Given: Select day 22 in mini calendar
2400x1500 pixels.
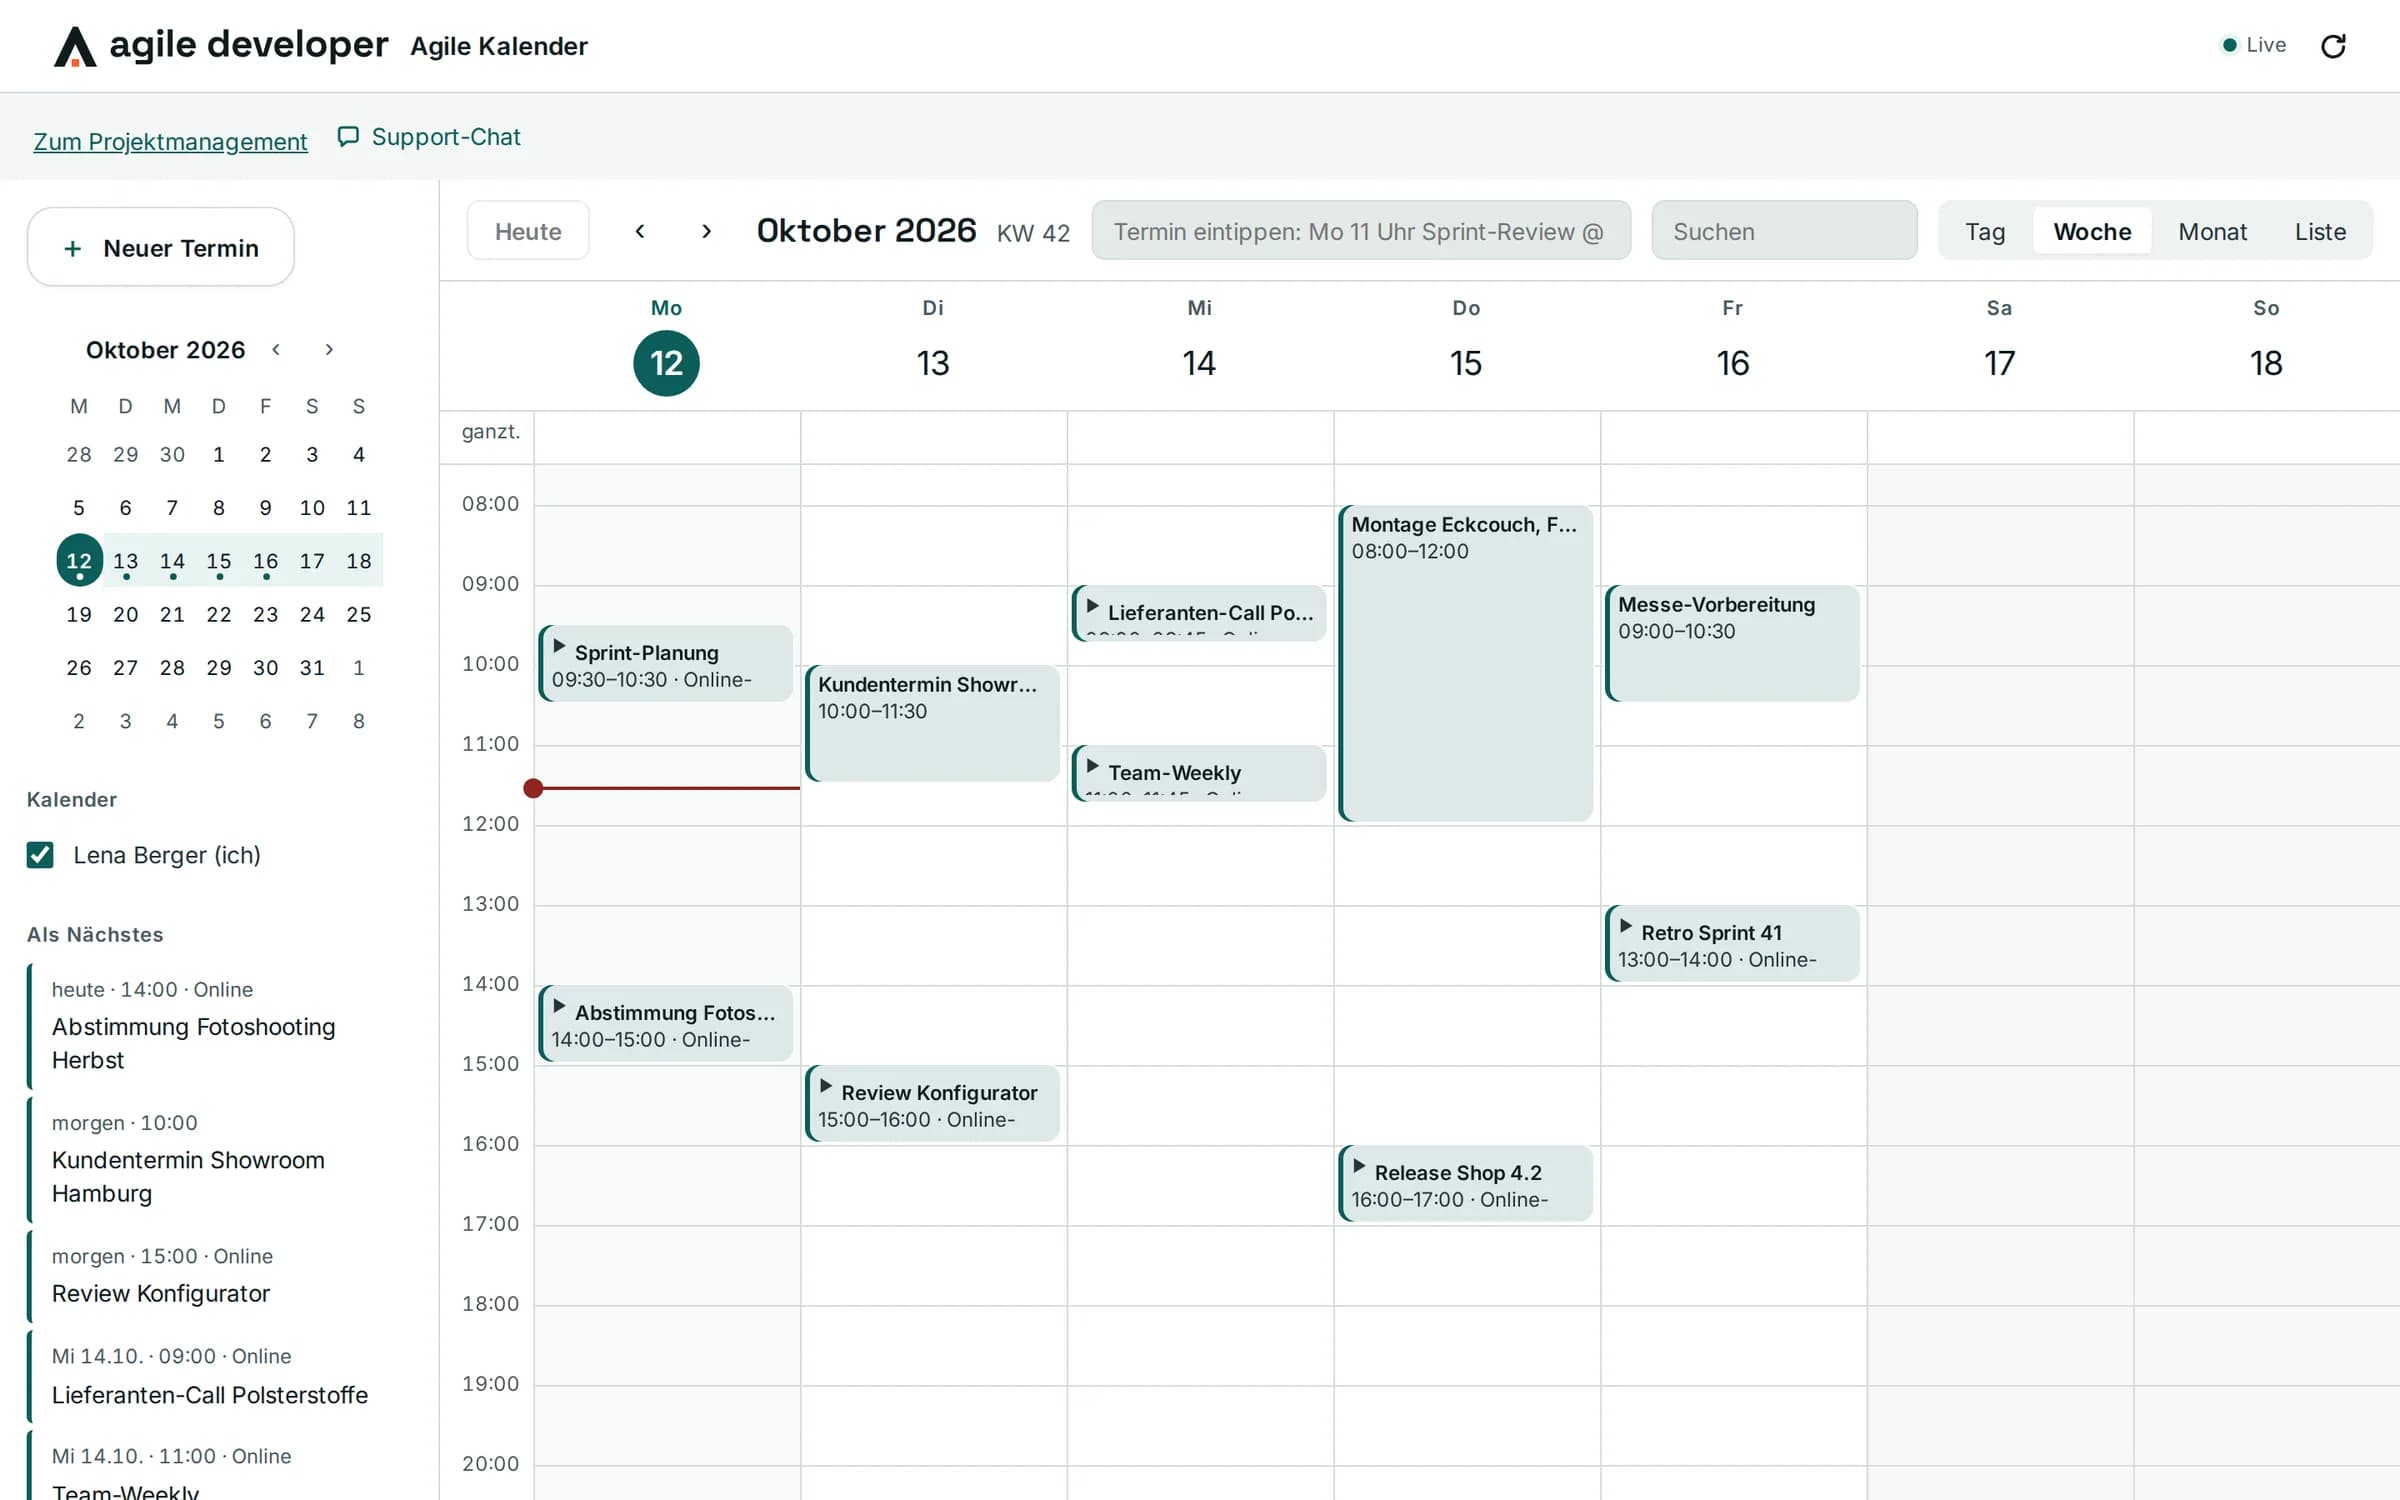Looking at the screenshot, I should (x=219, y=614).
